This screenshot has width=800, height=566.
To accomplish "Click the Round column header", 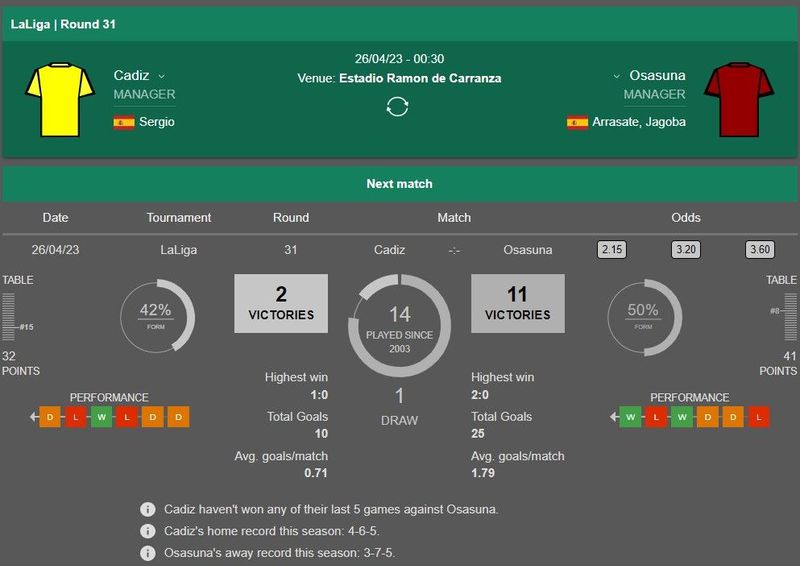I will coord(291,217).
